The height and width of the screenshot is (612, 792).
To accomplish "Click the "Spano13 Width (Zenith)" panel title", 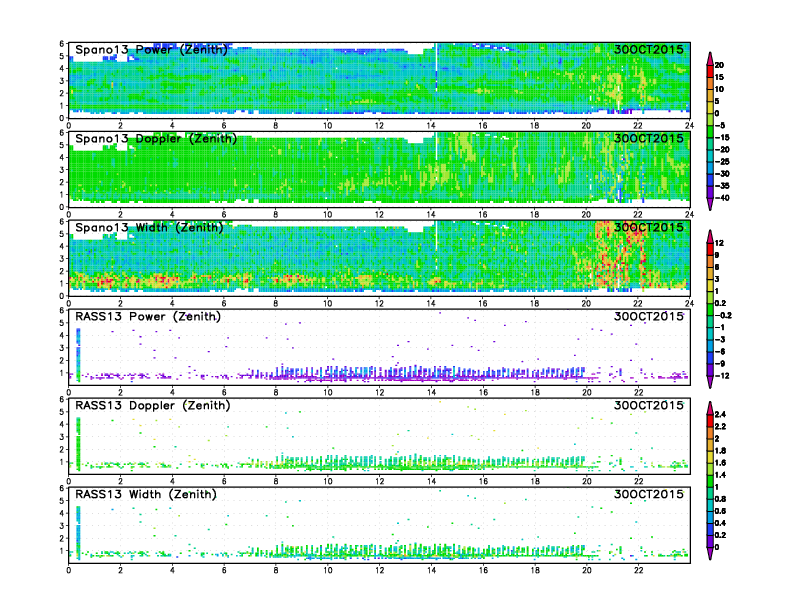I will click(150, 227).
